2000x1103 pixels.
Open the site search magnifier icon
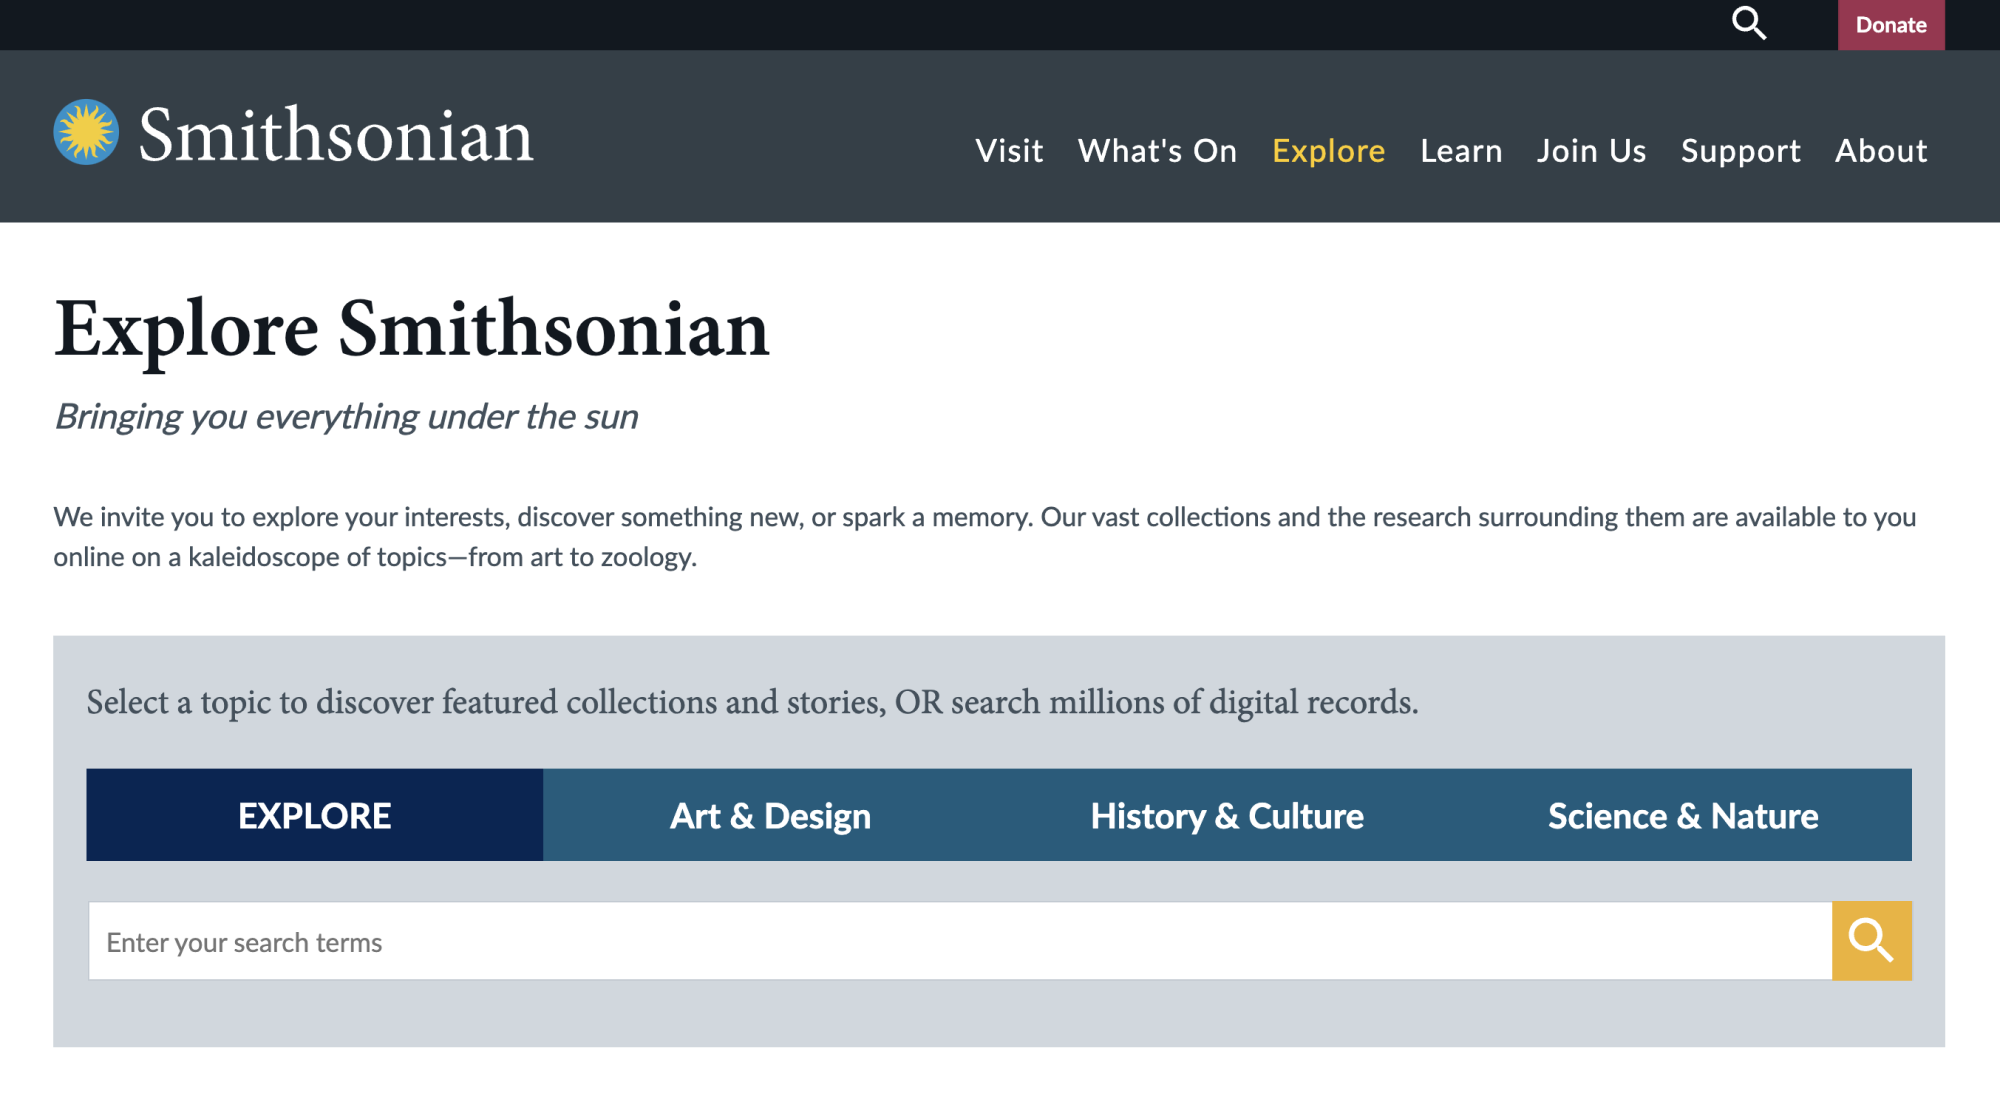pyautogui.click(x=1748, y=23)
